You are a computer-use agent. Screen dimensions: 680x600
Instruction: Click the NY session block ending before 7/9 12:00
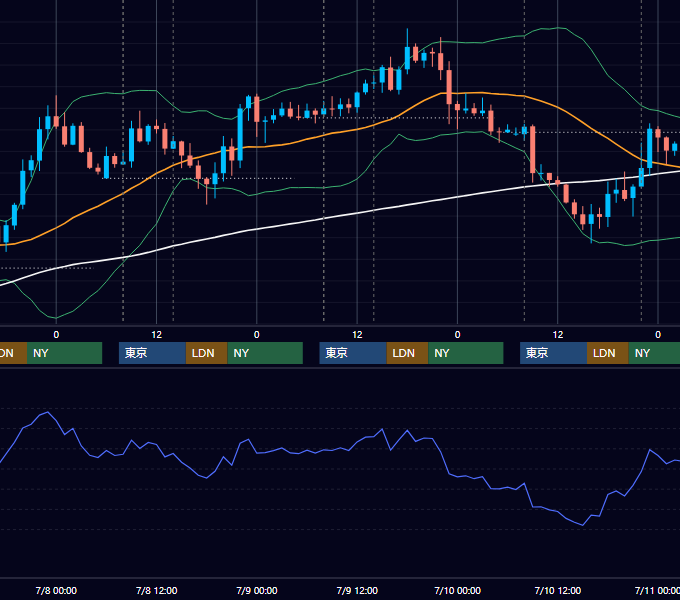click(265, 353)
